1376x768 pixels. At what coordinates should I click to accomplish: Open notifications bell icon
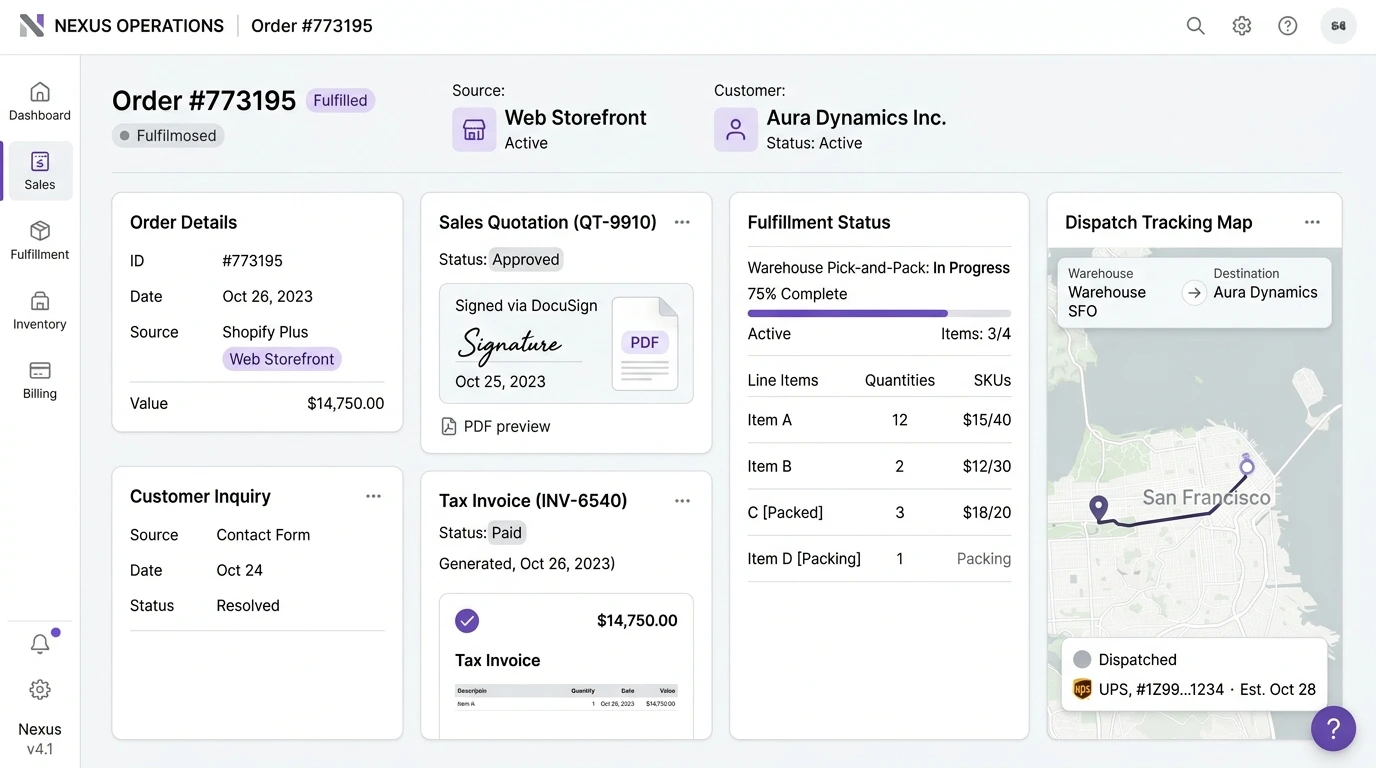[40, 644]
